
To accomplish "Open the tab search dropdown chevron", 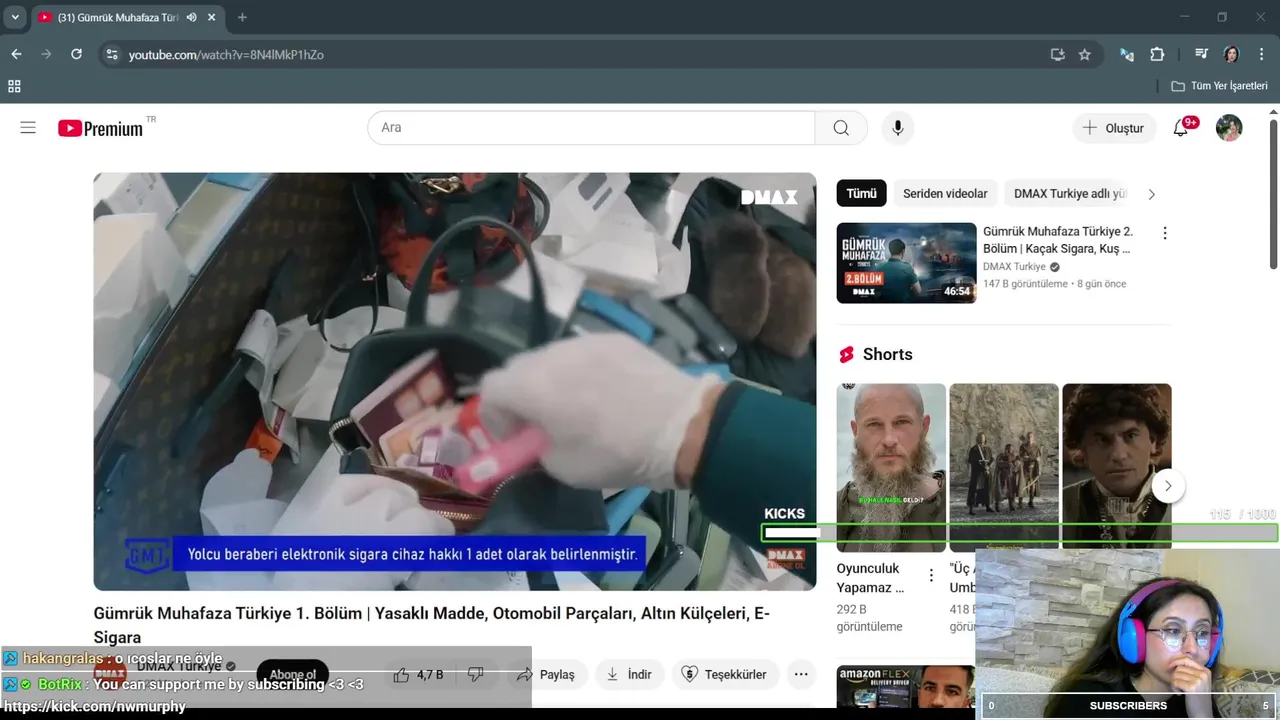I will pyautogui.click(x=15, y=17).
